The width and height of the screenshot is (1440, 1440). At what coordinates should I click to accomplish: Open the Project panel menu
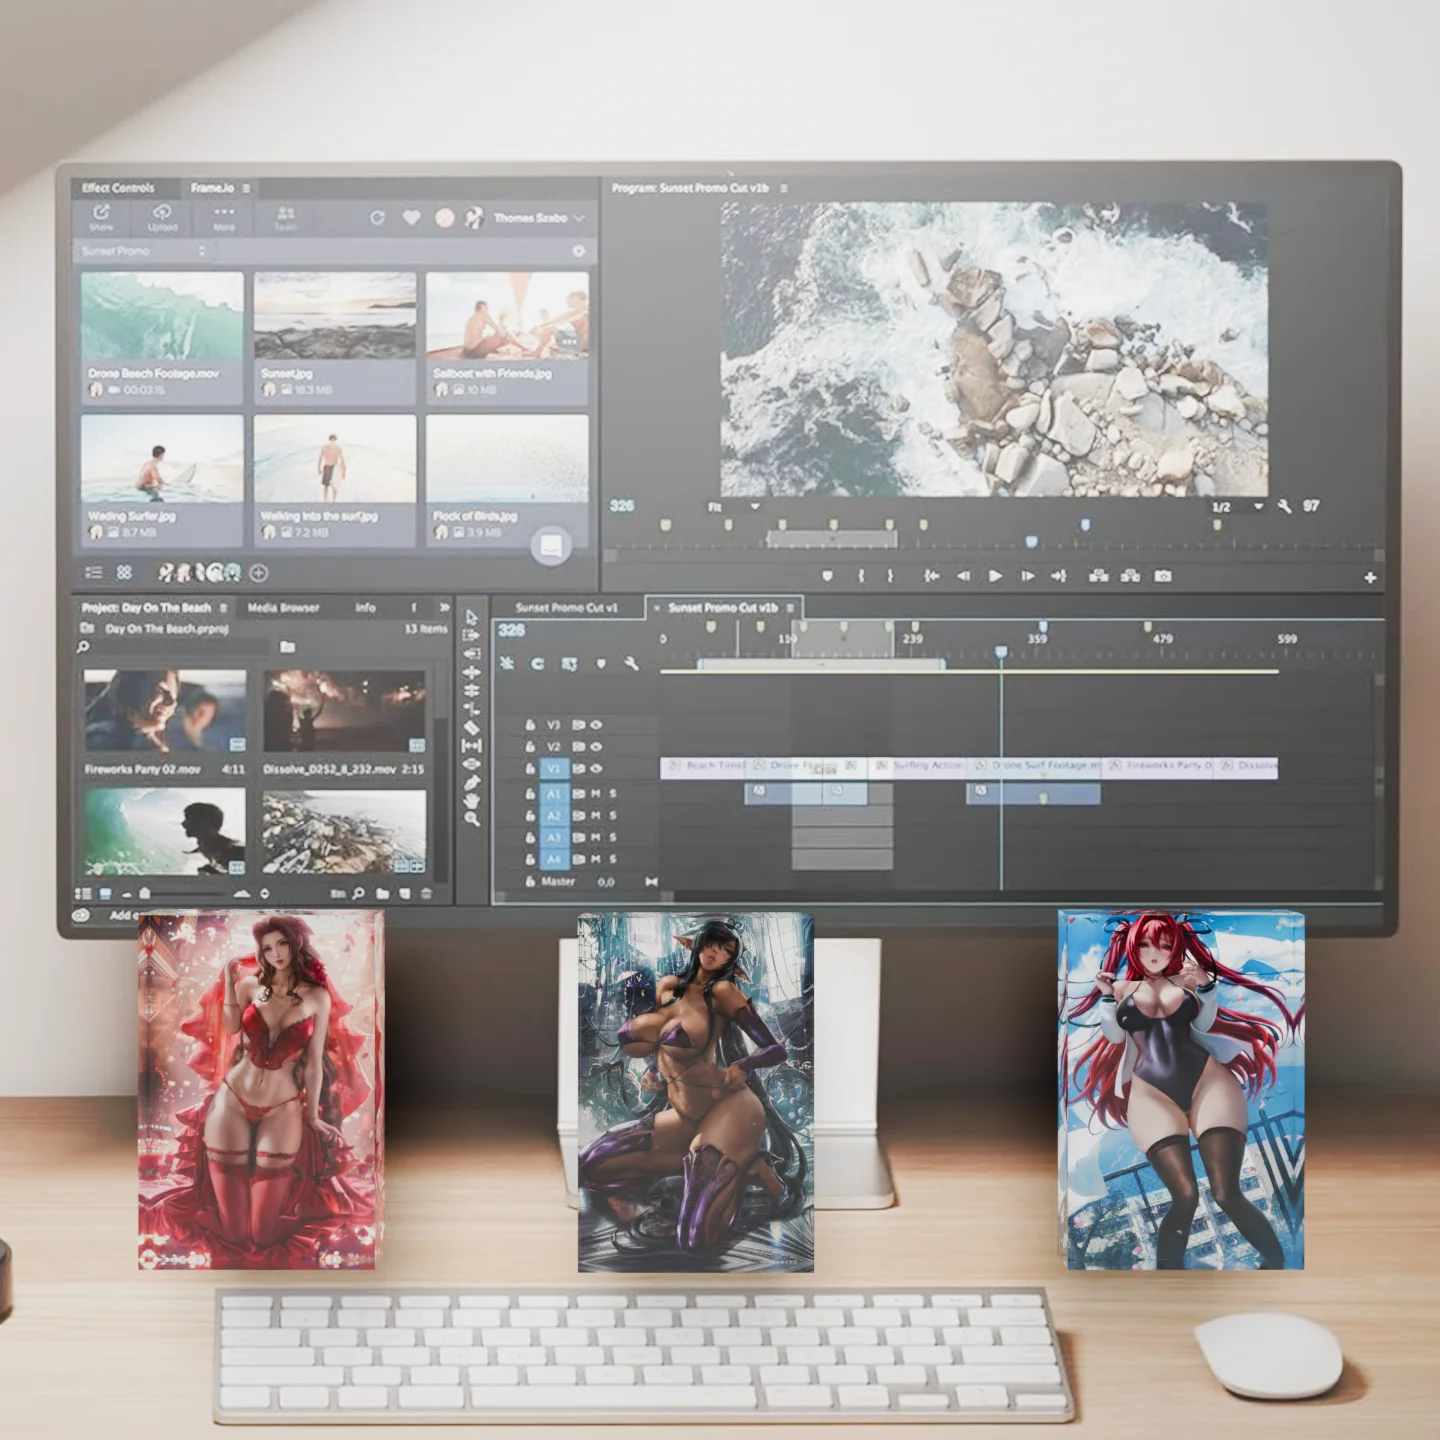tap(224, 607)
